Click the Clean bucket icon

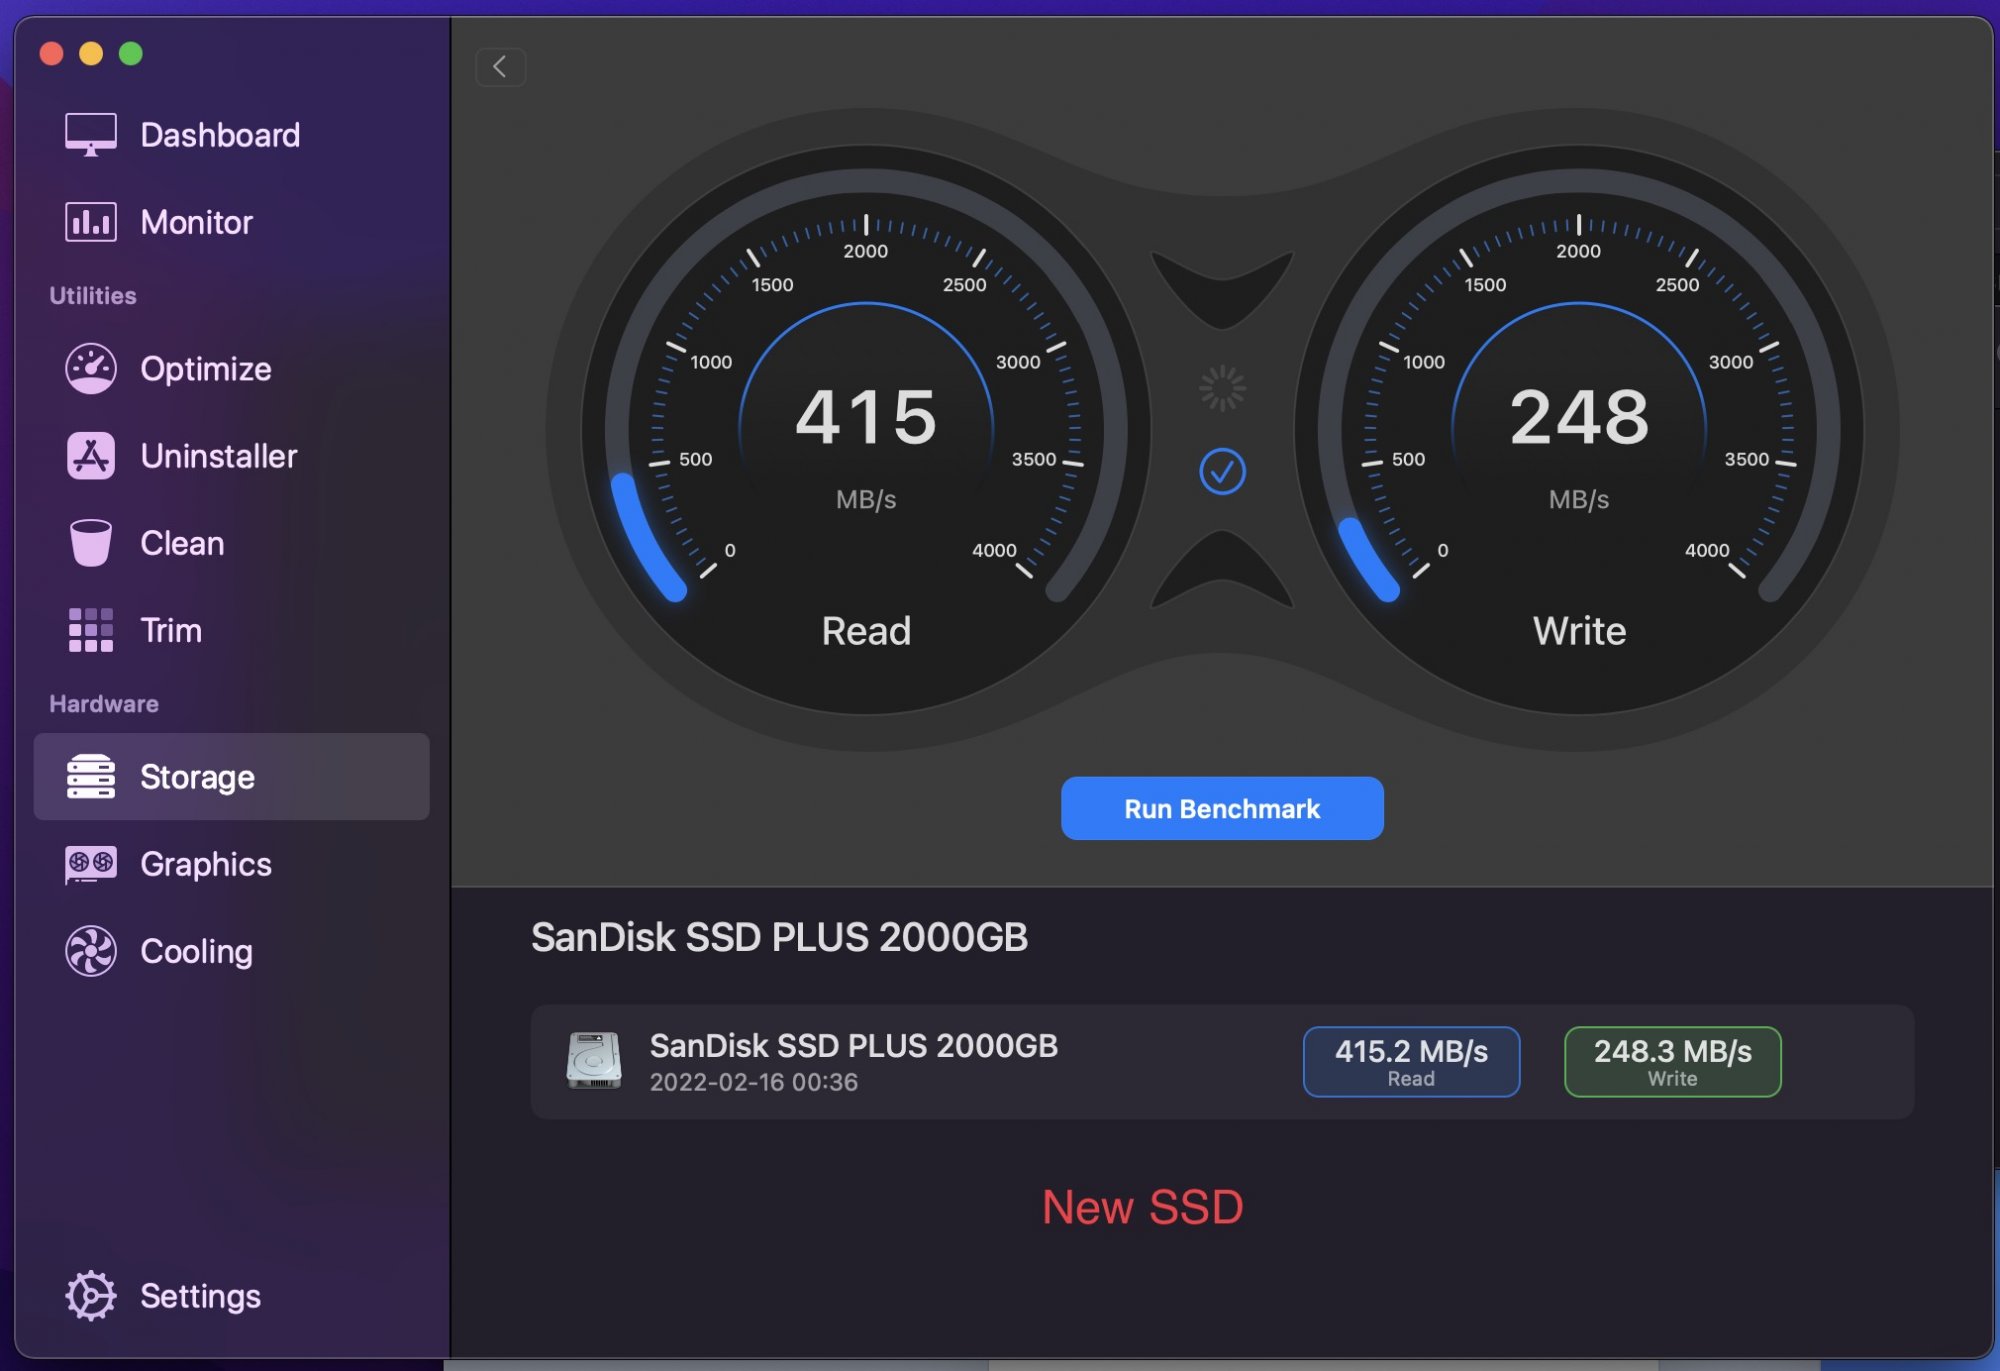(x=90, y=543)
